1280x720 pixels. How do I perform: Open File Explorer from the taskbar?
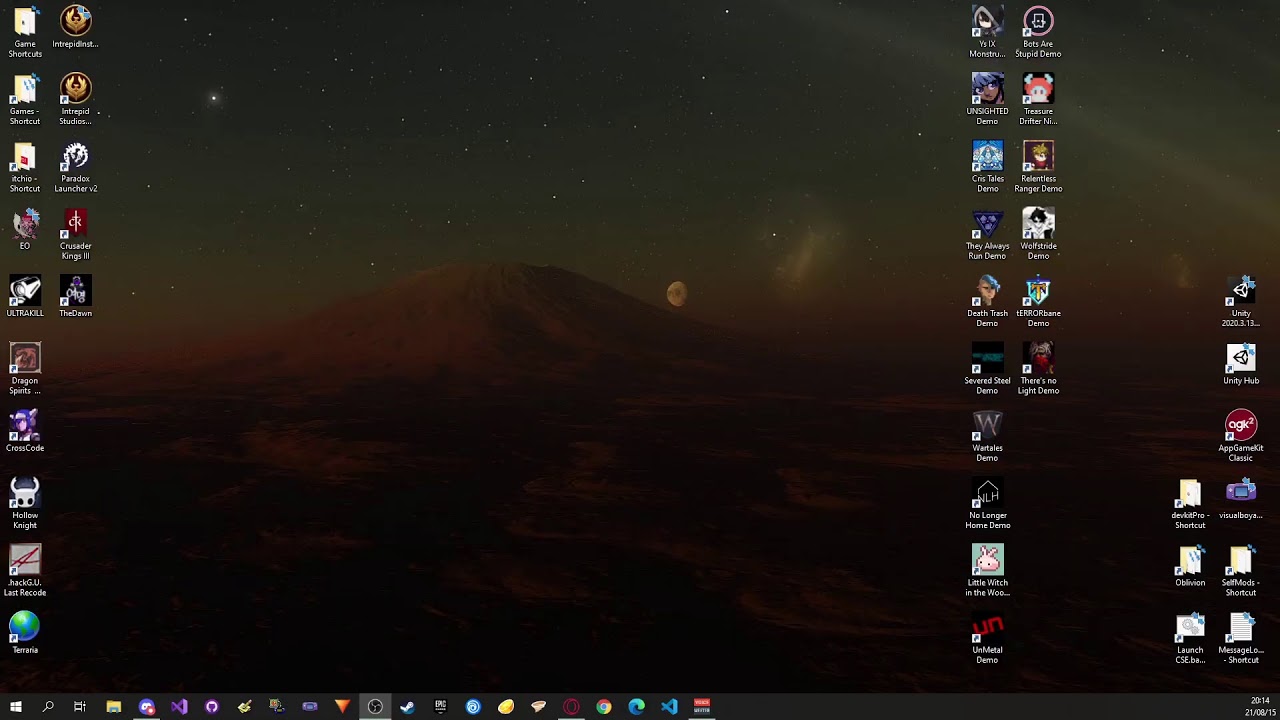[x=114, y=706]
